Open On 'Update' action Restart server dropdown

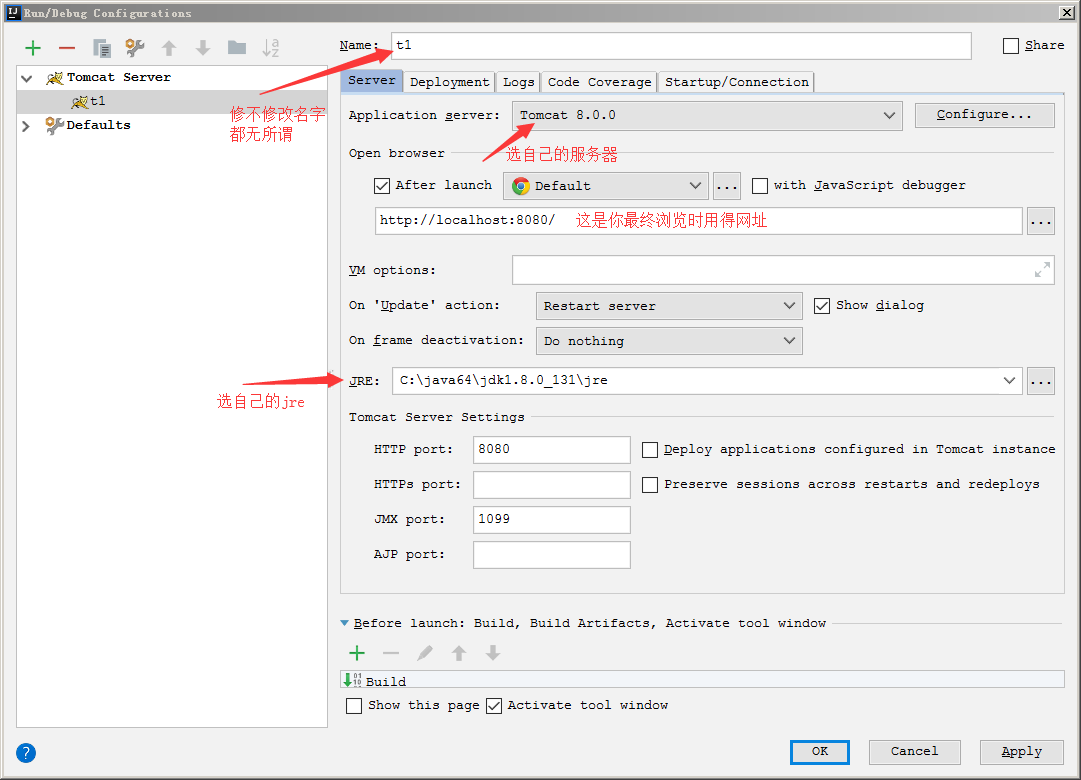pyautogui.click(x=669, y=306)
